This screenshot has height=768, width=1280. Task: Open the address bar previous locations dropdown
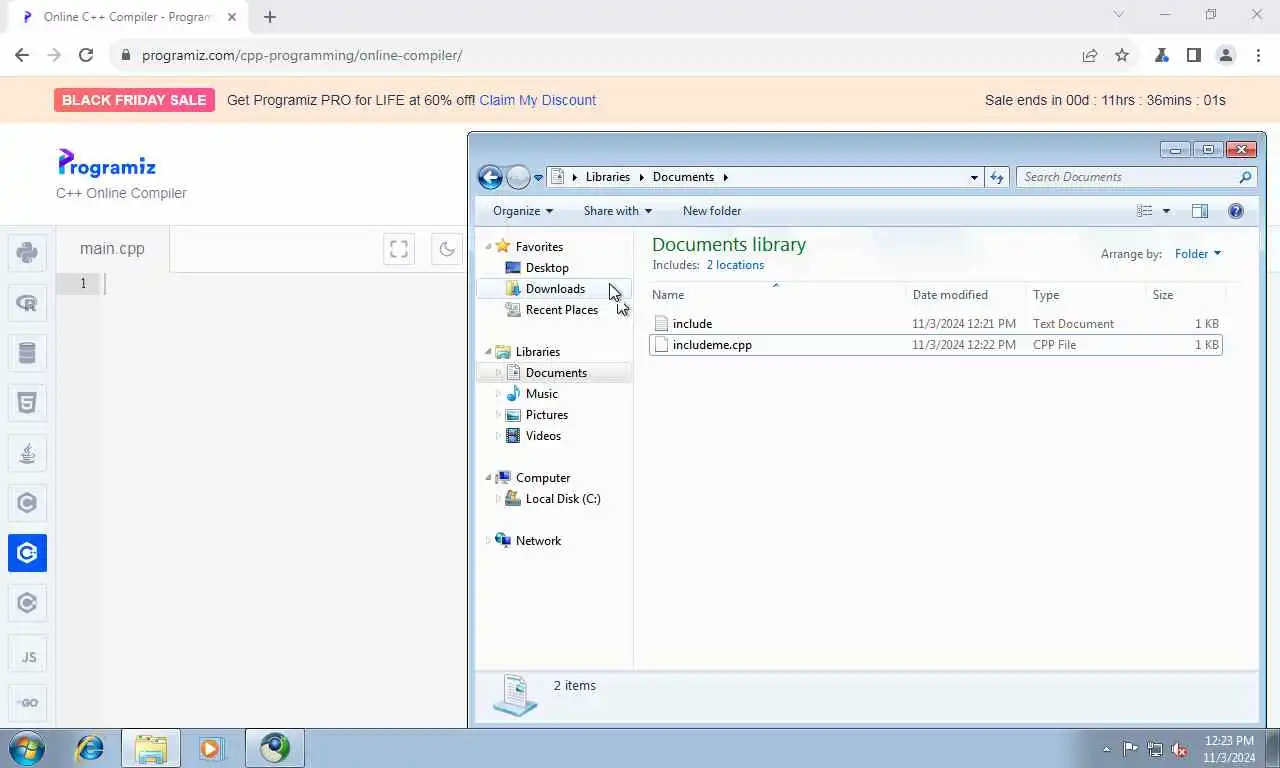(x=974, y=177)
